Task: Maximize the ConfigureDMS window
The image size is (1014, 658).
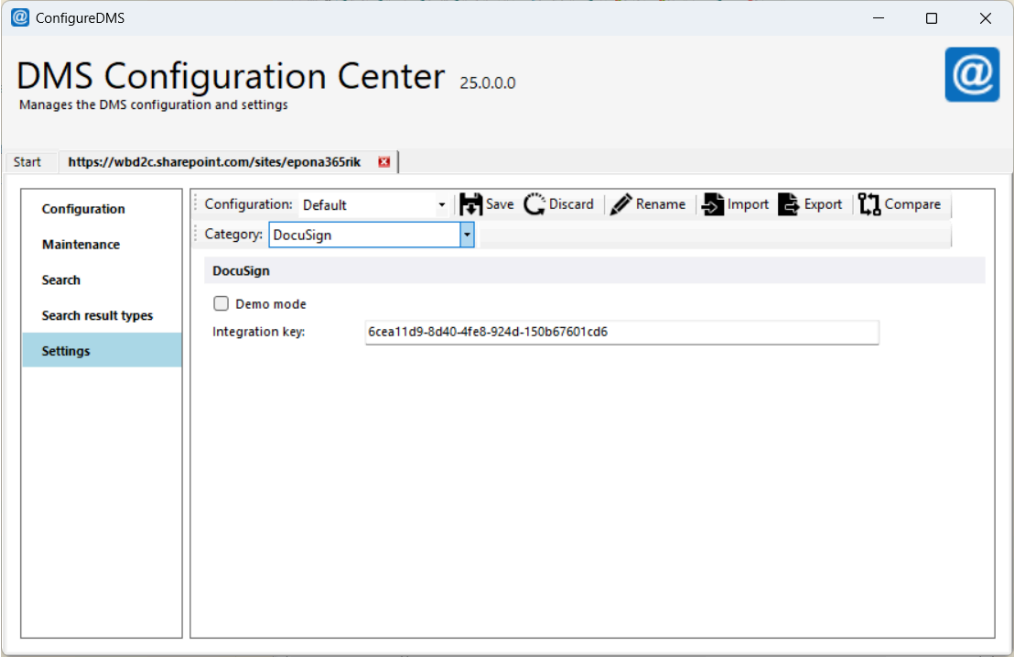Action: coord(931,18)
